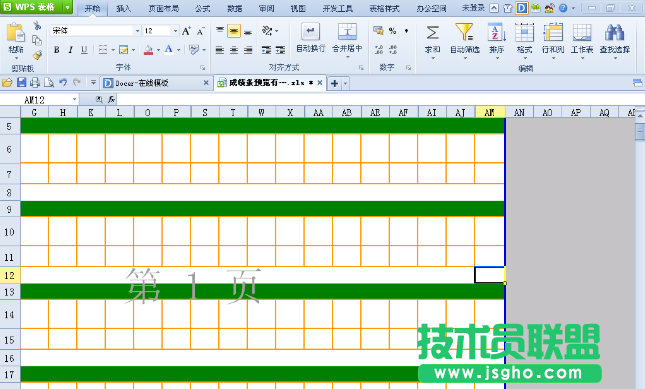The image size is (645, 389).
Task: Switch to the Formulas ribbon tab
Action: [x=202, y=8]
